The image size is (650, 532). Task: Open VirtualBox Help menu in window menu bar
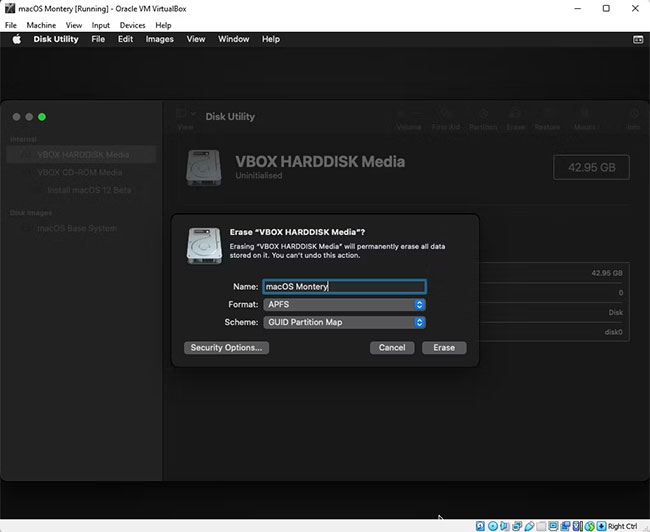[x=163, y=25]
